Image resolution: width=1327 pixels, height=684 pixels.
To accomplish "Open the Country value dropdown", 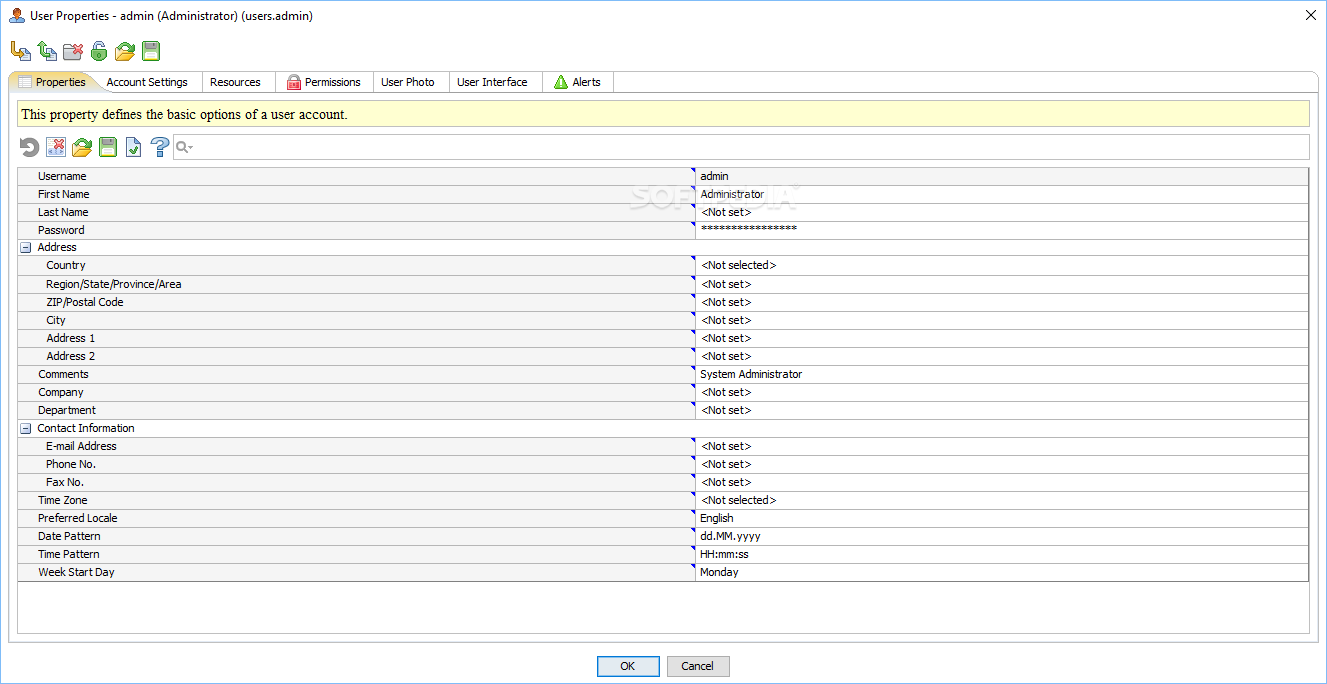I will pos(1001,265).
